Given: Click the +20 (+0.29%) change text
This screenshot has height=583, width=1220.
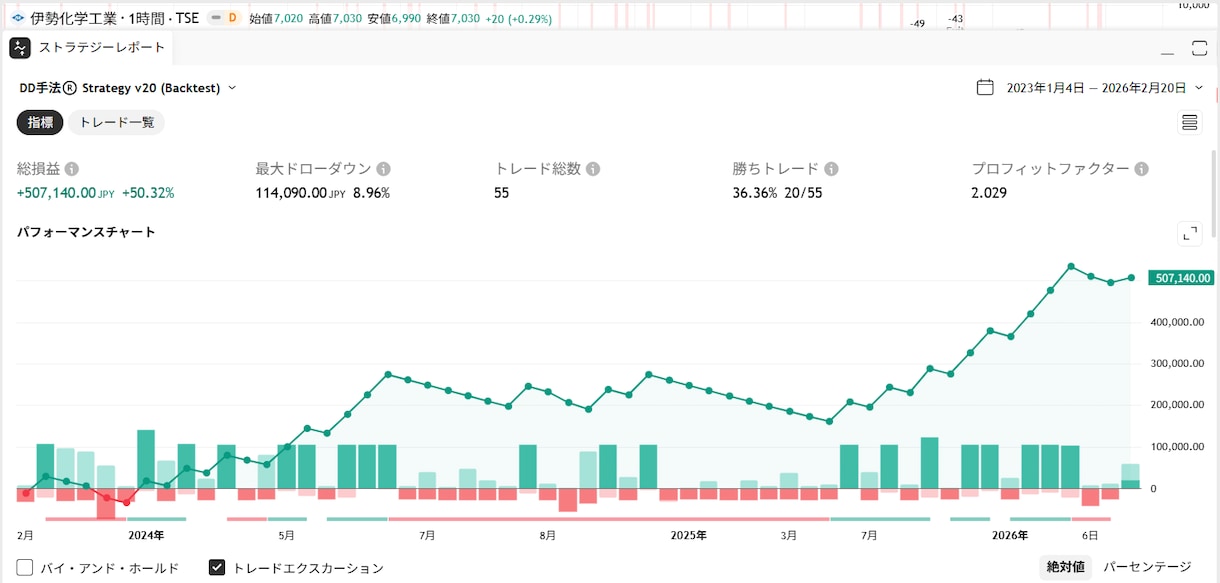Looking at the screenshot, I should pyautogui.click(x=518, y=18).
